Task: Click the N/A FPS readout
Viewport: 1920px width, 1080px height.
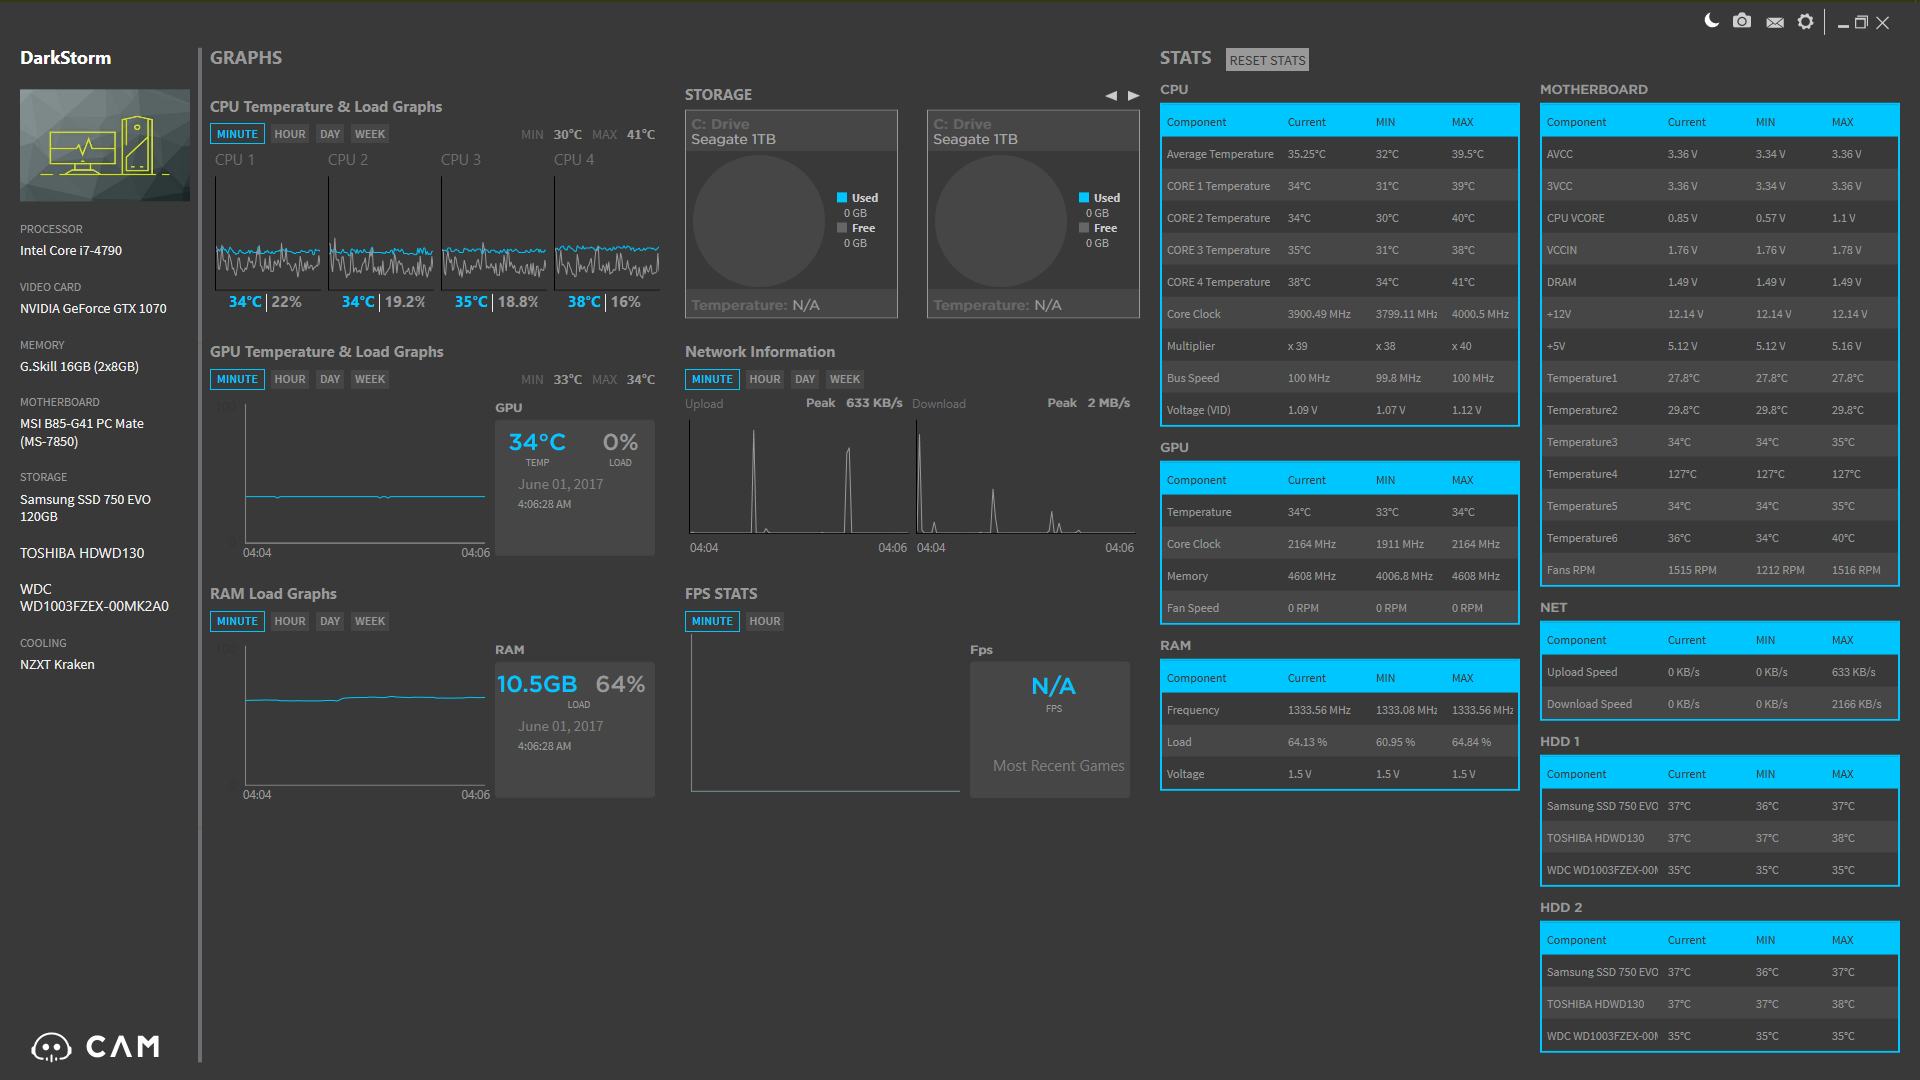Action: (1053, 686)
